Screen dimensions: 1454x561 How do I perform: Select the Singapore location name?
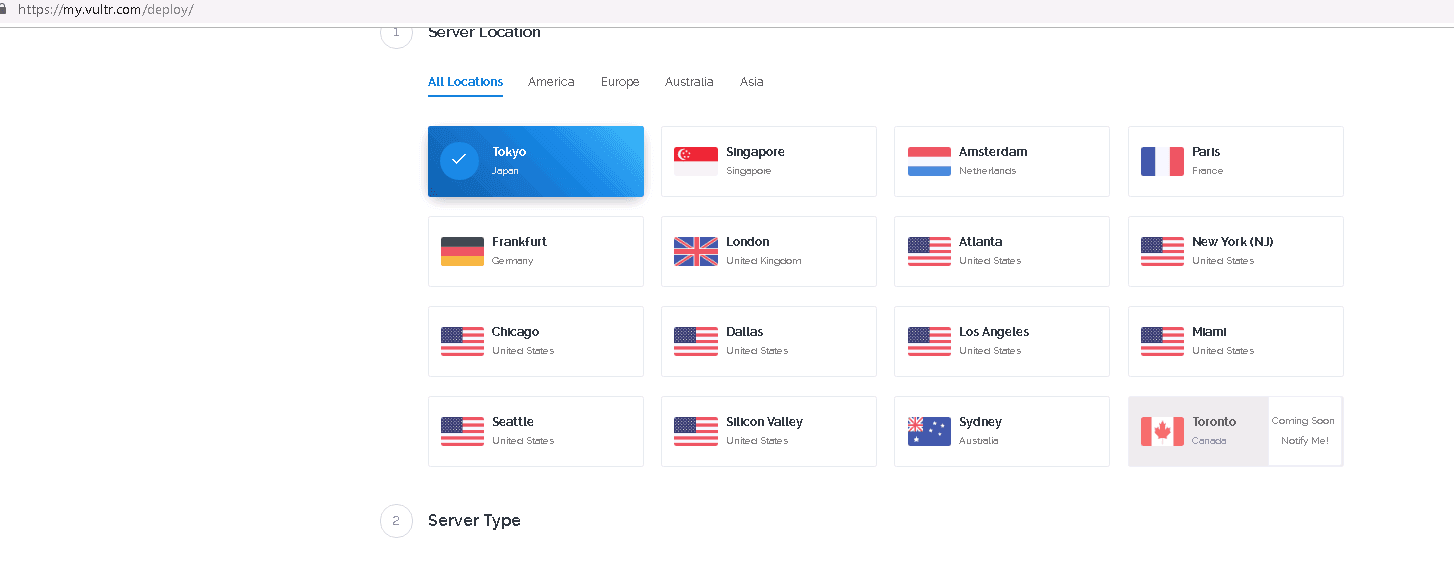coord(755,152)
